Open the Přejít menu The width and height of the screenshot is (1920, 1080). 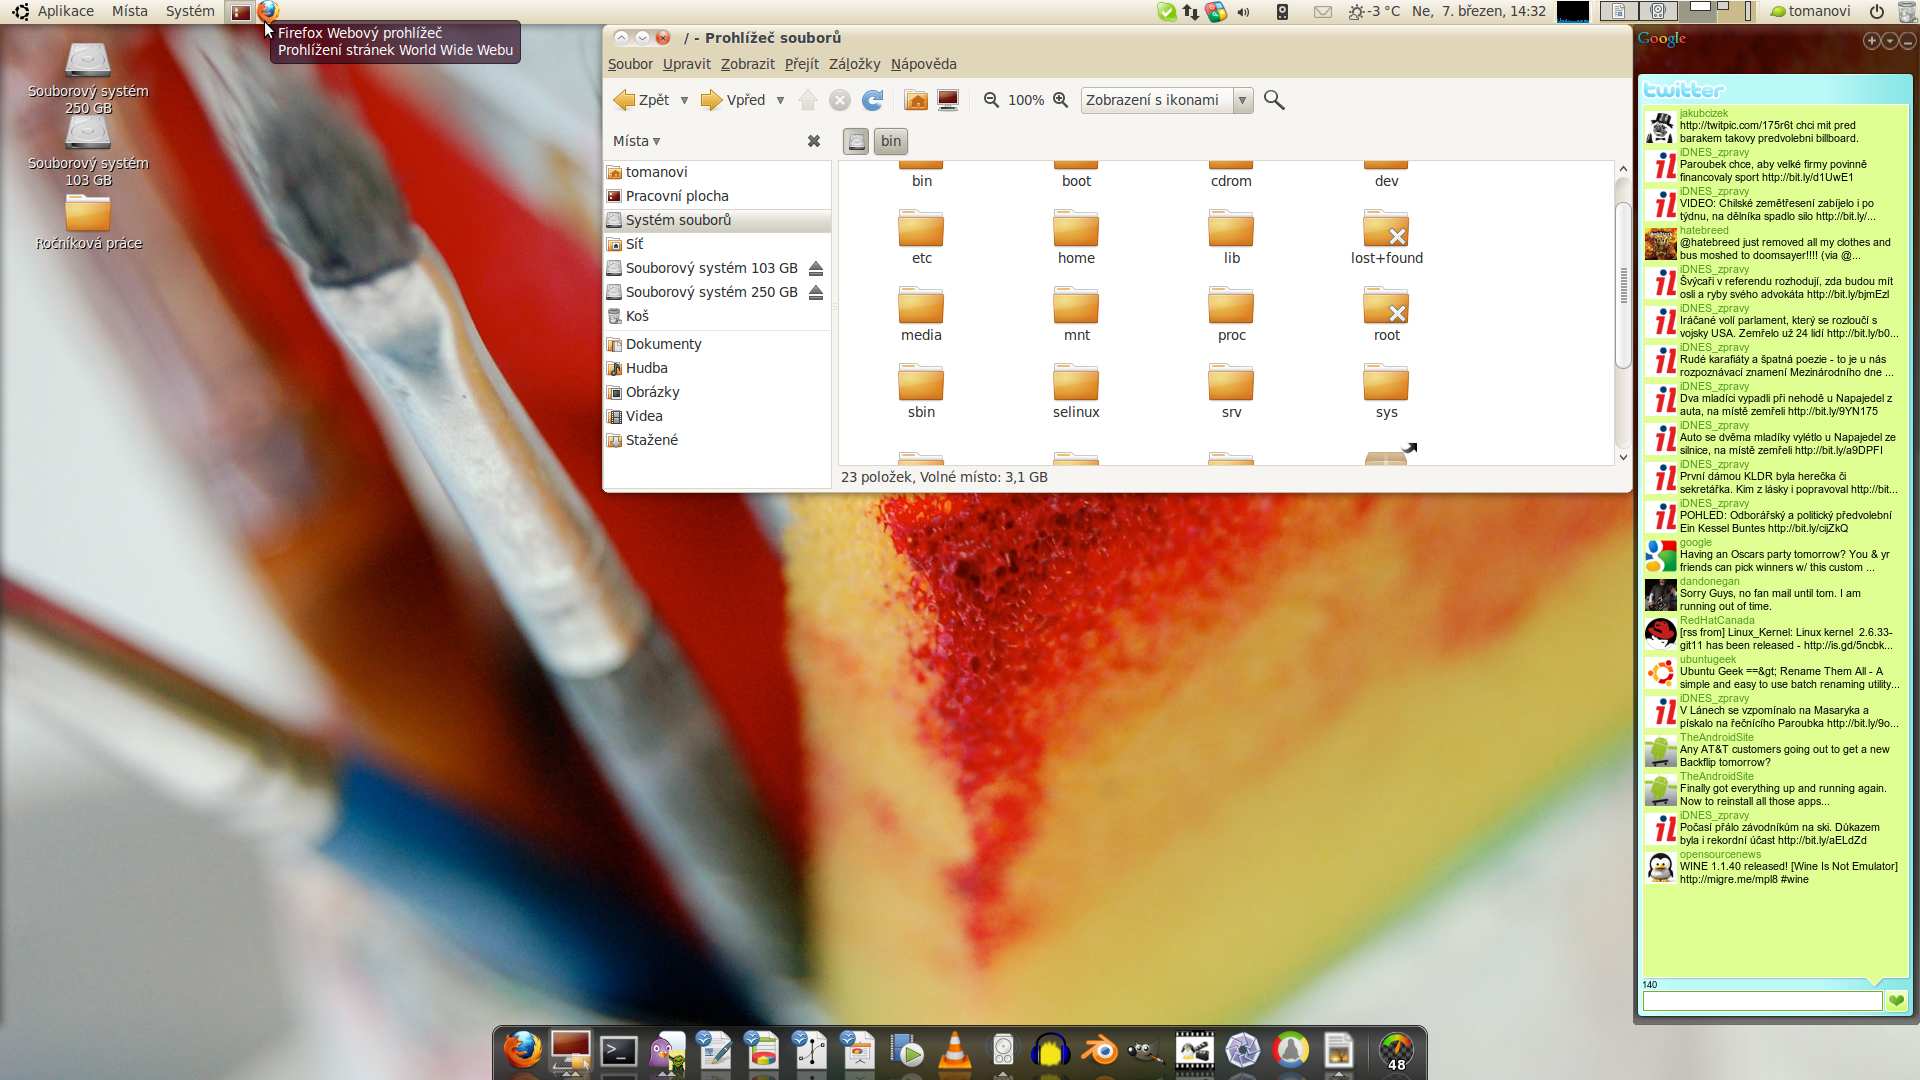tap(801, 64)
